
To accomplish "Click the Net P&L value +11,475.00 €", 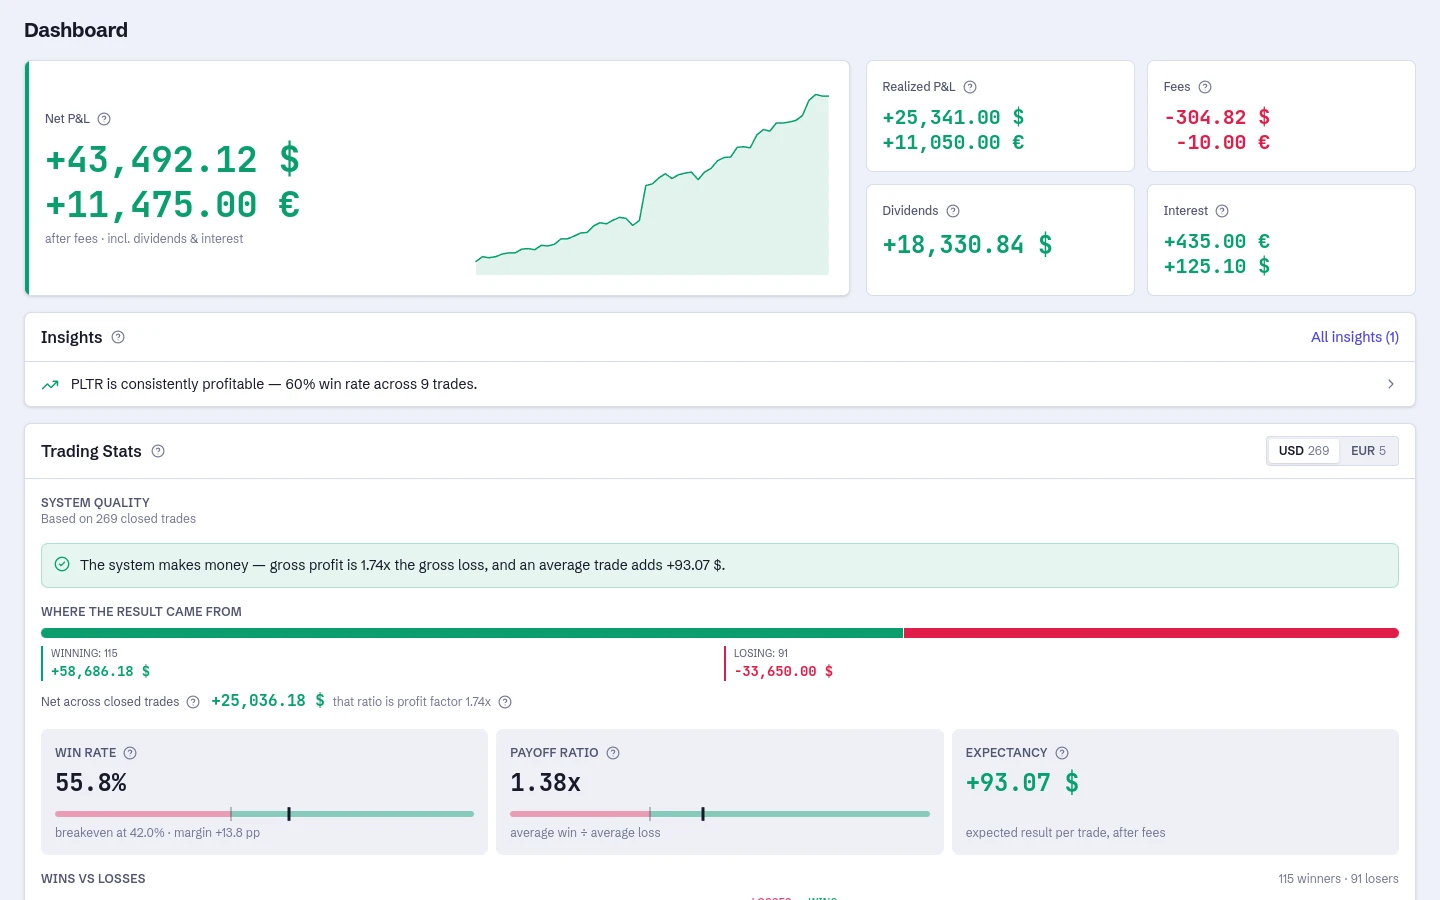I will coord(172,205).
